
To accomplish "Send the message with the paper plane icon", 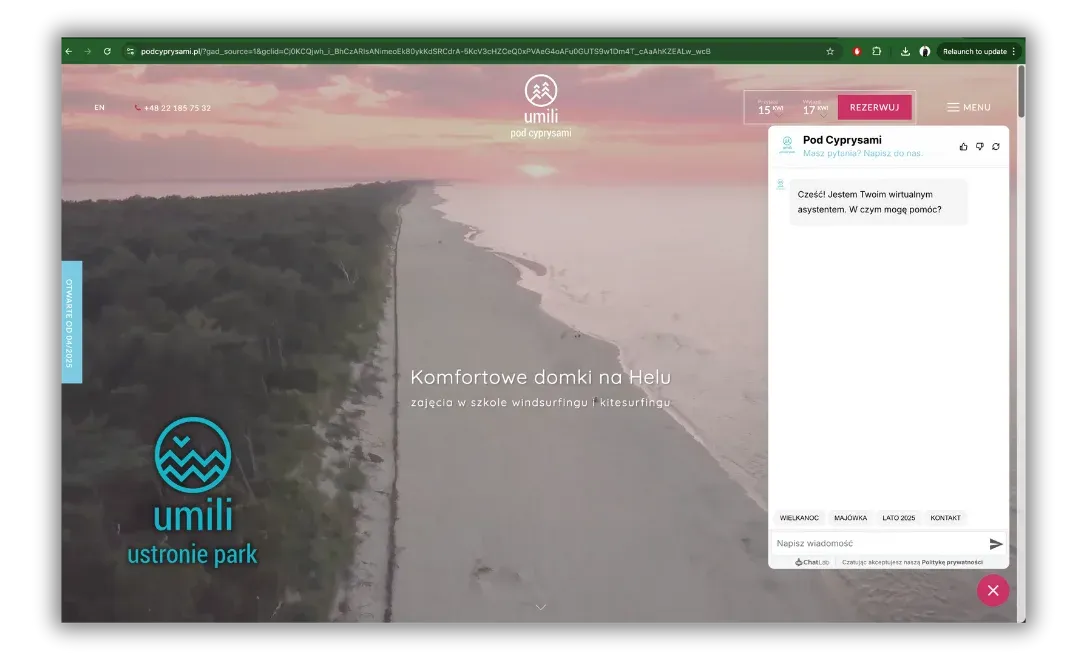I will 995,544.
